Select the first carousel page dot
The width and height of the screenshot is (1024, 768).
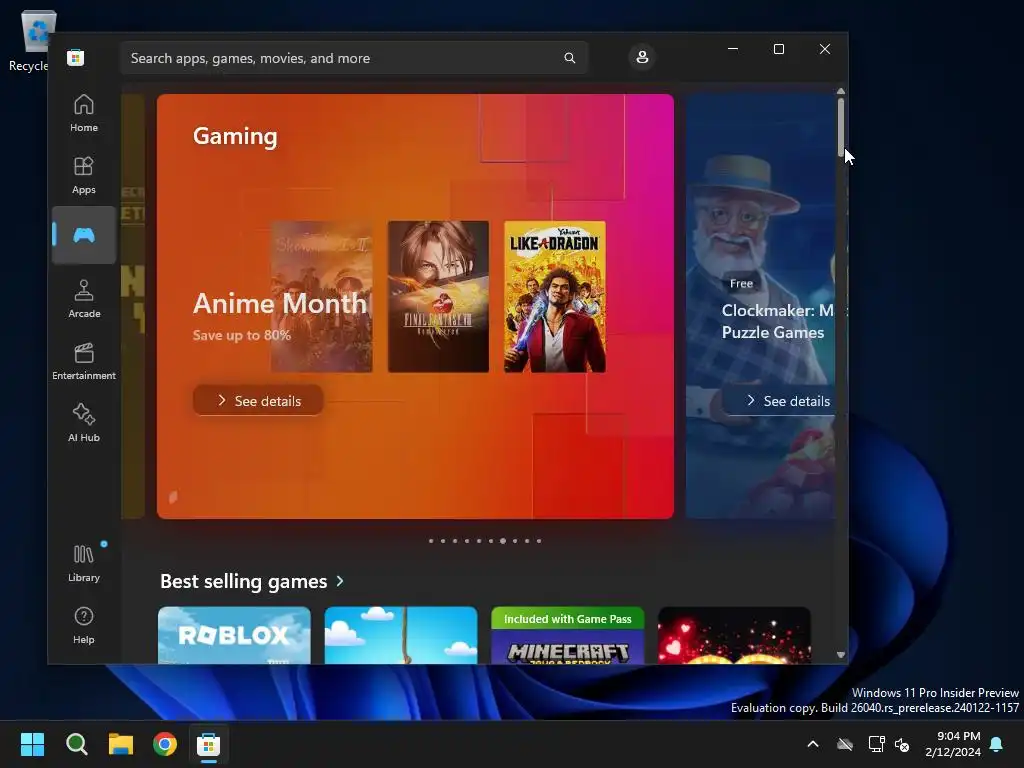pos(431,541)
